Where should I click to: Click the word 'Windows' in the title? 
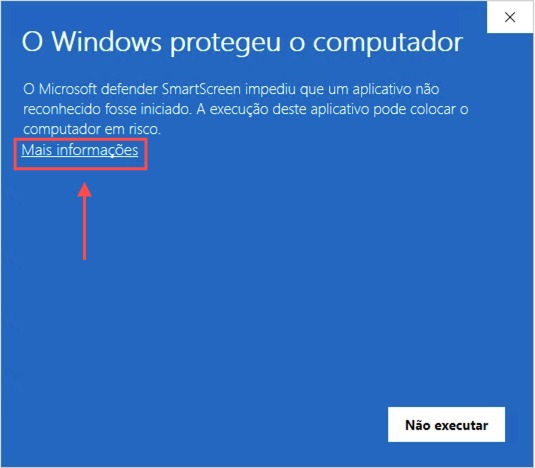pyautogui.click(x=106, y=42)
